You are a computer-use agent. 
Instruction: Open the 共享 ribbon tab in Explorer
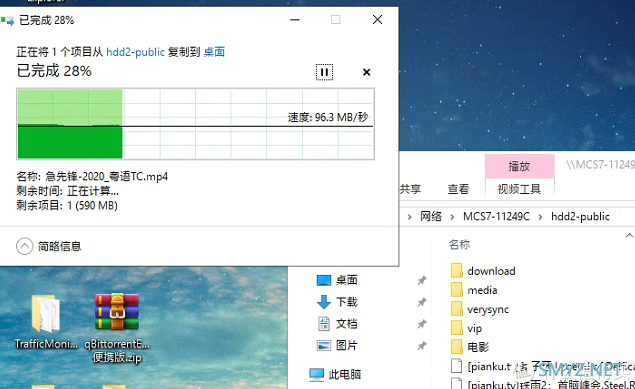pyautogui.click(x=410, y=189)
